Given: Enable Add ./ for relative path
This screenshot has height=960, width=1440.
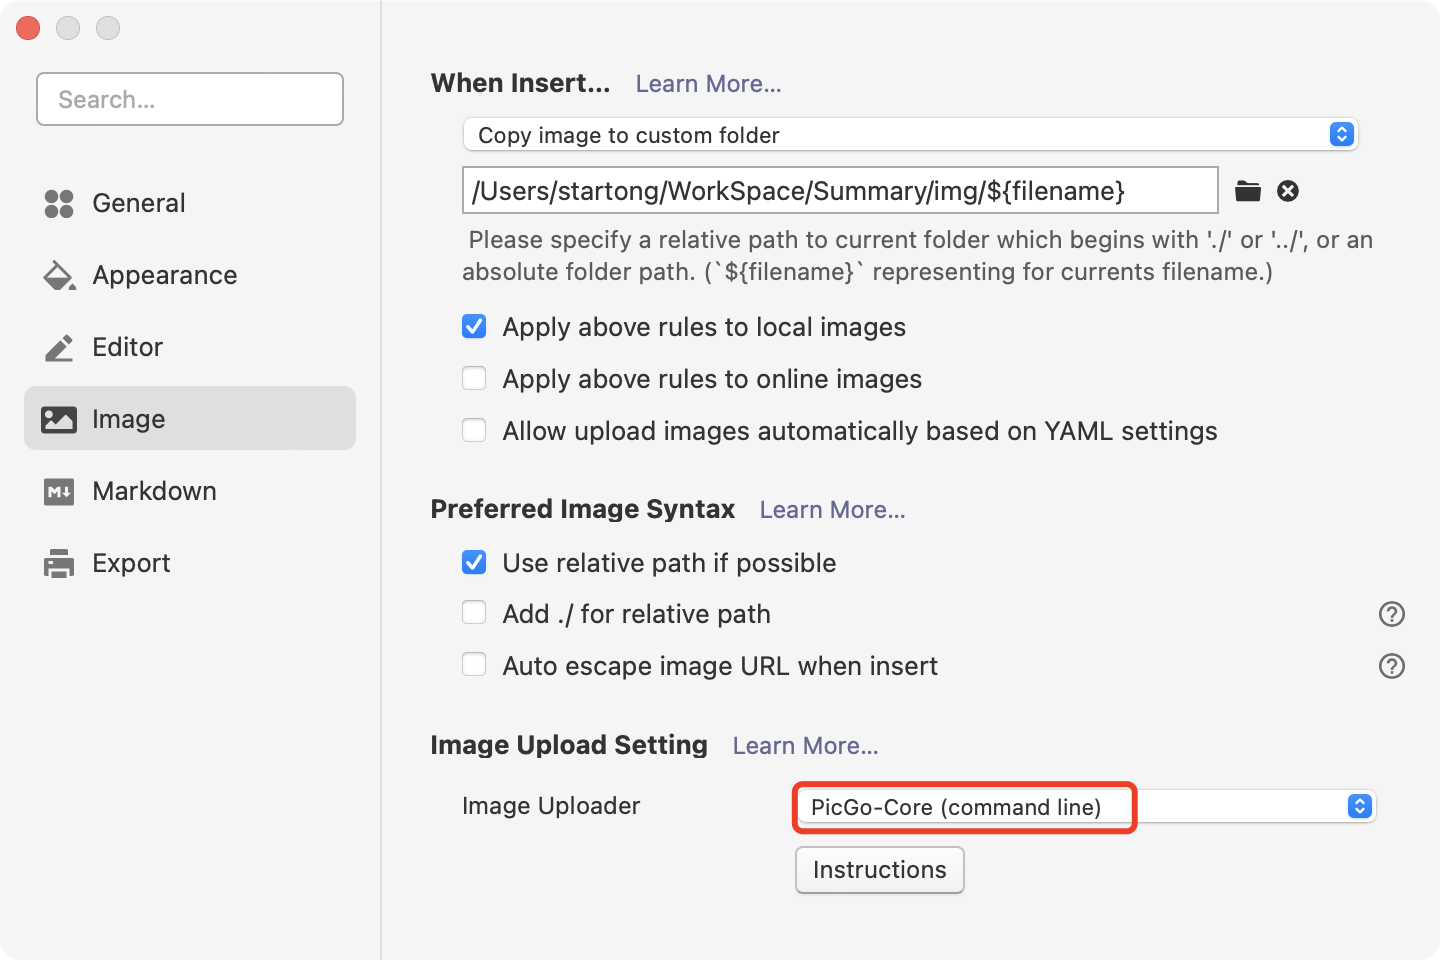Looking at the screenshot, I should point(474,613).
